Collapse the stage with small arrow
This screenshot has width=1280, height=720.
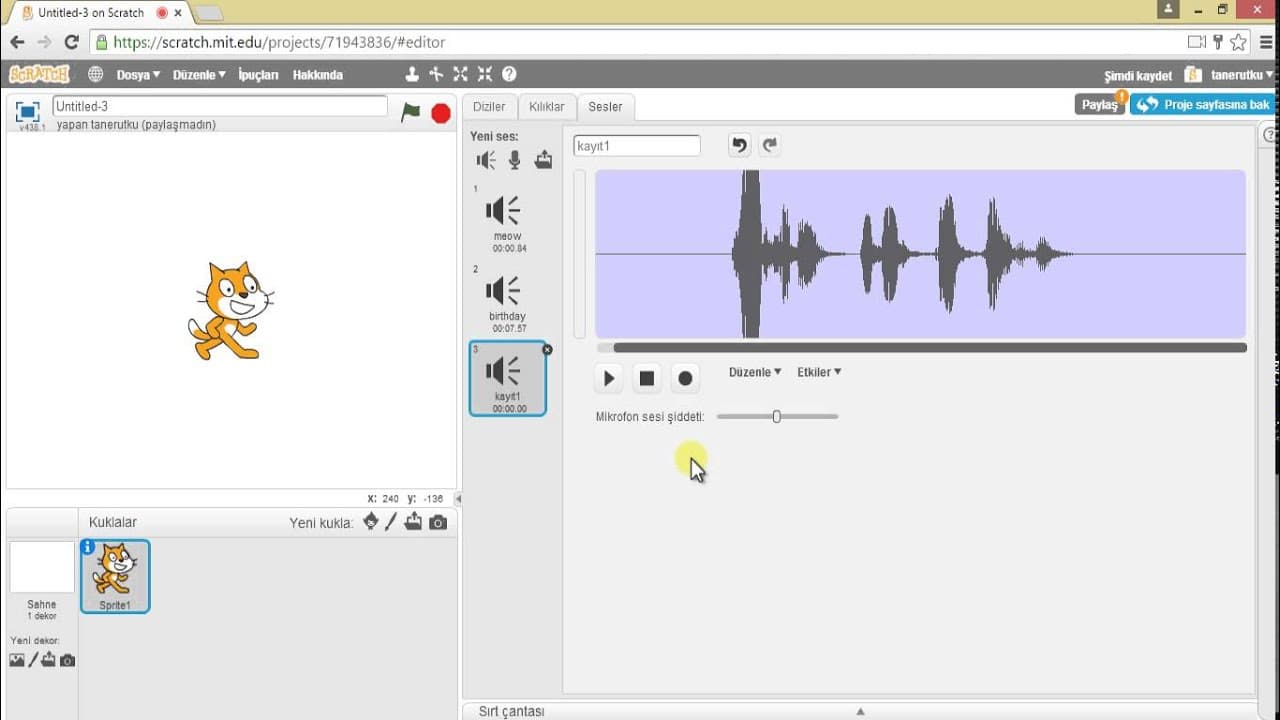pos(458,498)
